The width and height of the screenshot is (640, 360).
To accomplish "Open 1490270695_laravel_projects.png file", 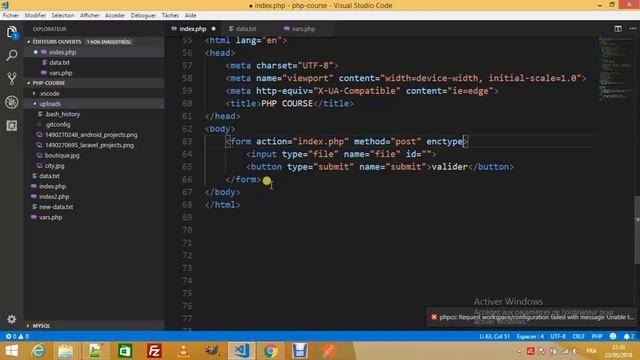I will pyautogui.click(x=89, y=145).
